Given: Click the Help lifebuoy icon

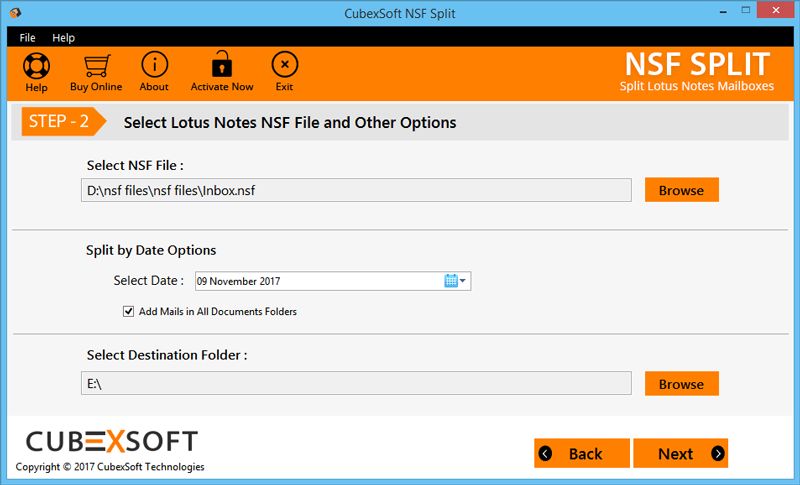Looking at the screenshot, I should tap(36, 66).
